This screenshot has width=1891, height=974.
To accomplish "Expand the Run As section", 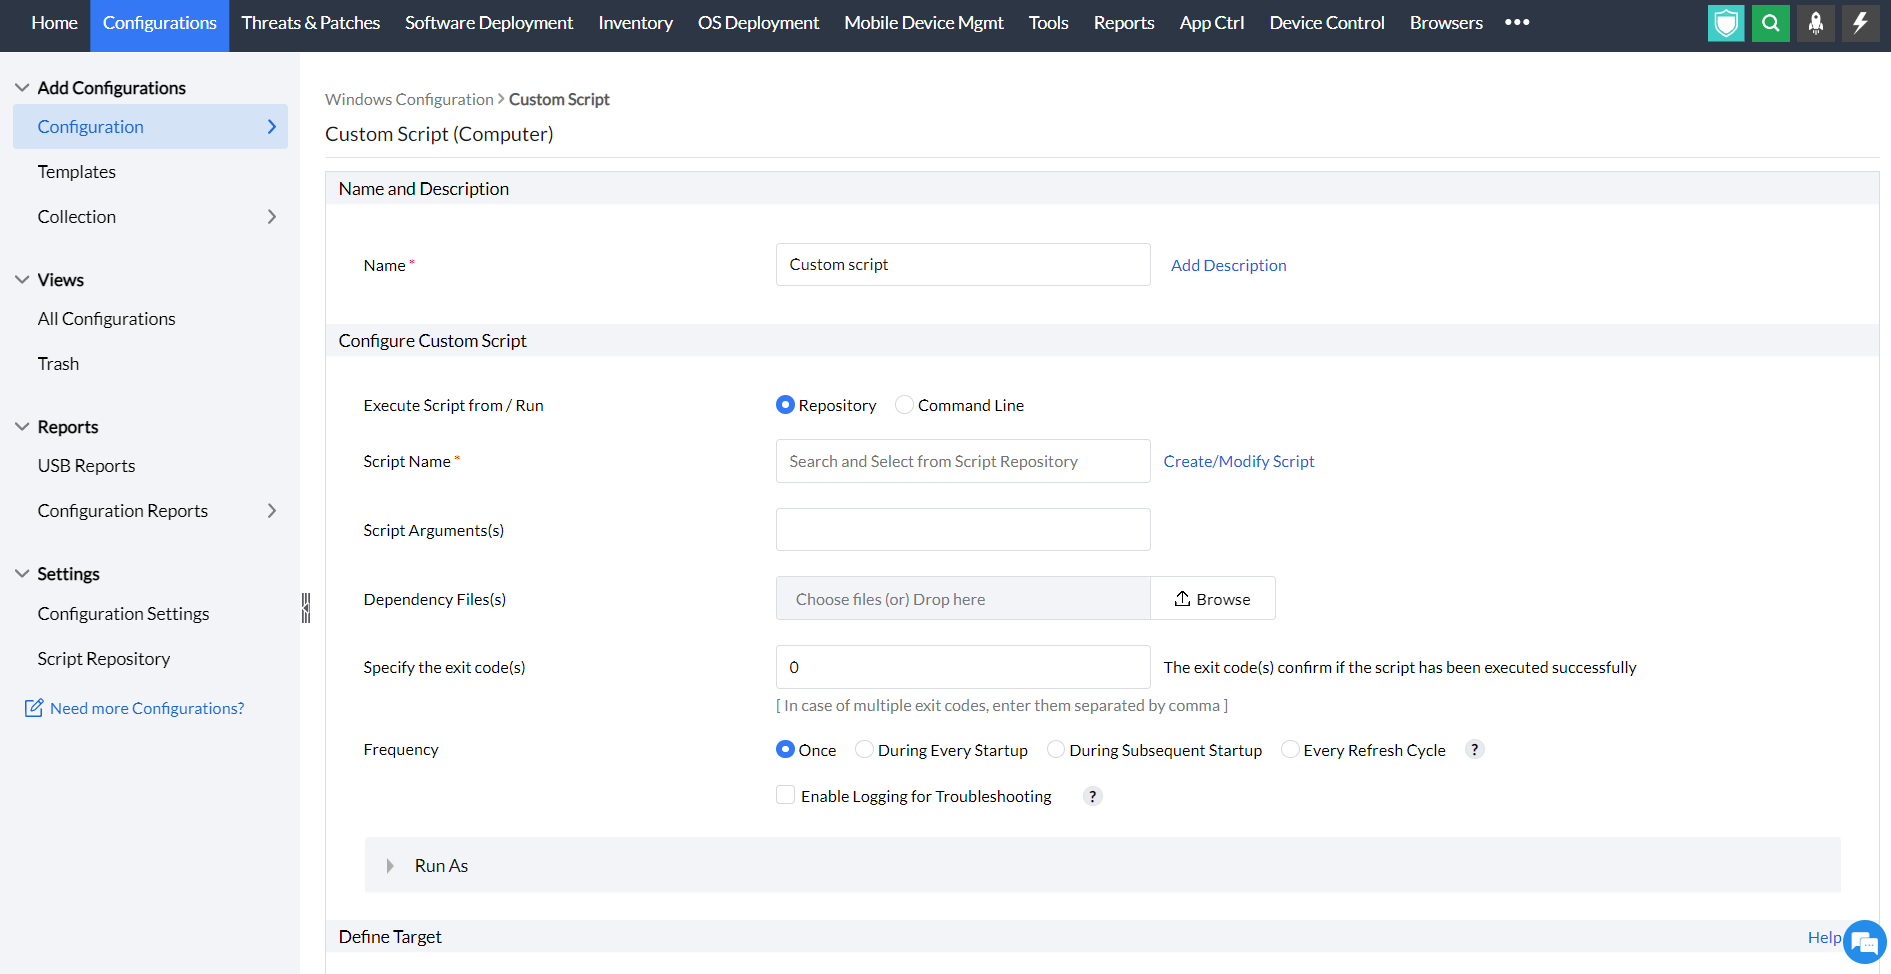I will pyautogui.click(x=390, y=866).
